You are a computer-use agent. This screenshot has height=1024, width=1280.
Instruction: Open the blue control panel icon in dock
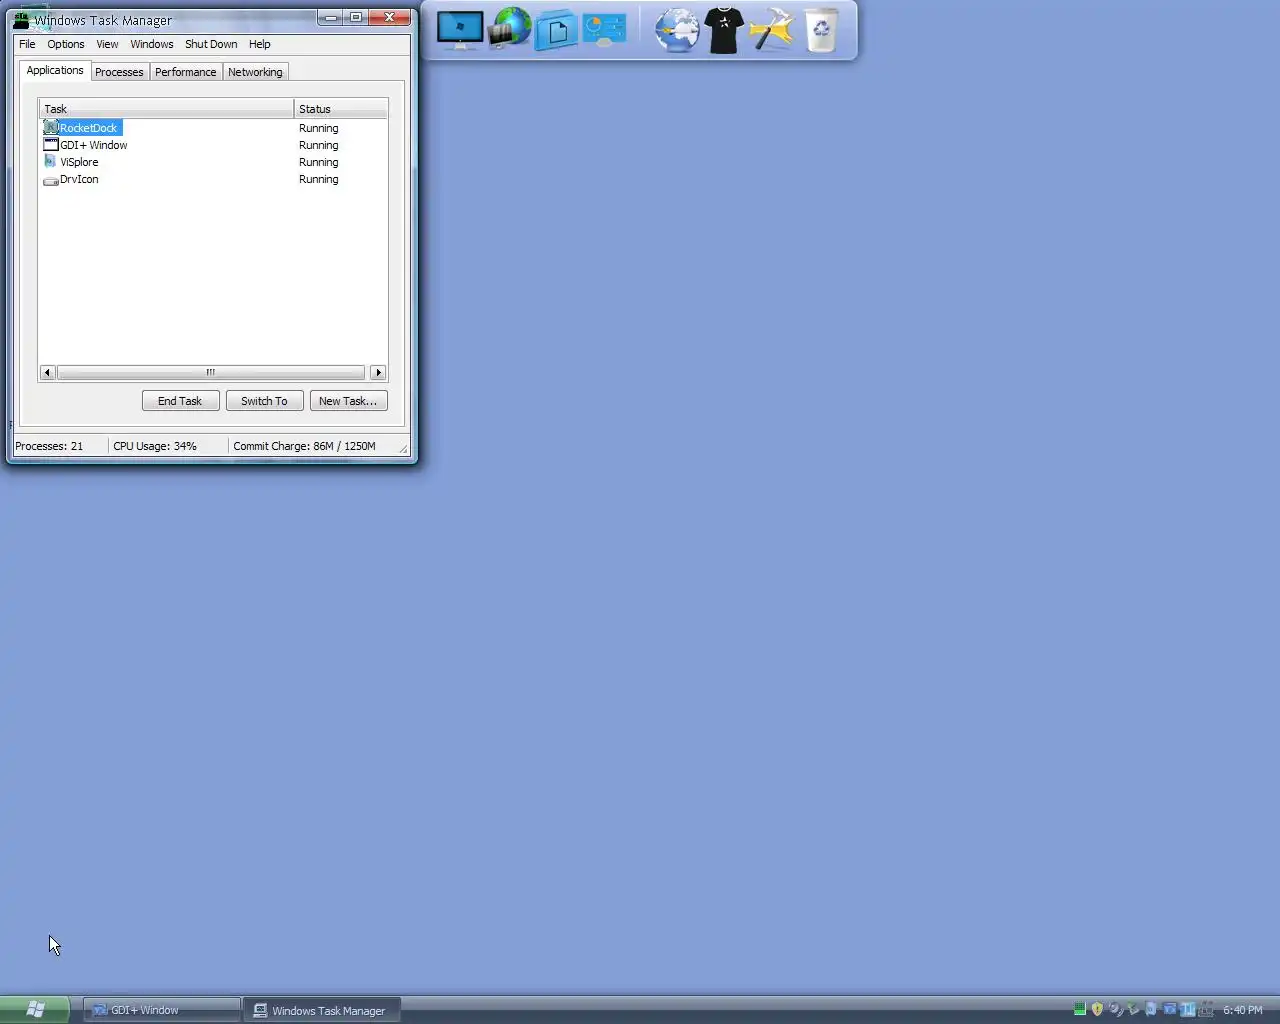point(604,30)
